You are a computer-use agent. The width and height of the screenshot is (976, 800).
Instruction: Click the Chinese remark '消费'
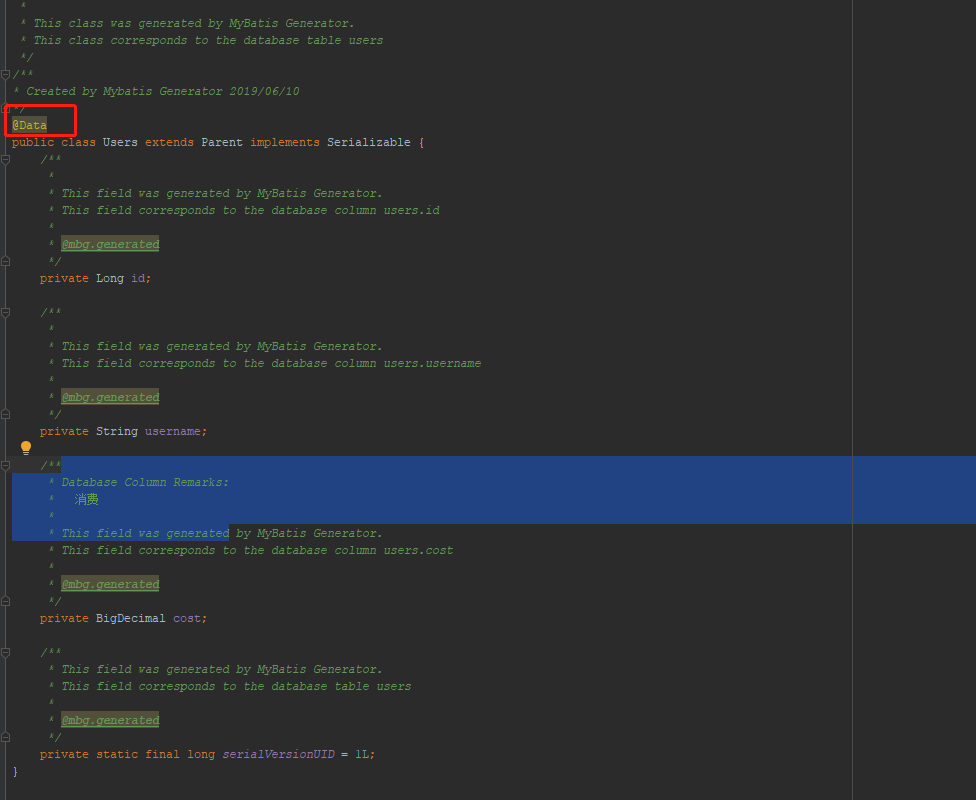click(x=87, y=499)
